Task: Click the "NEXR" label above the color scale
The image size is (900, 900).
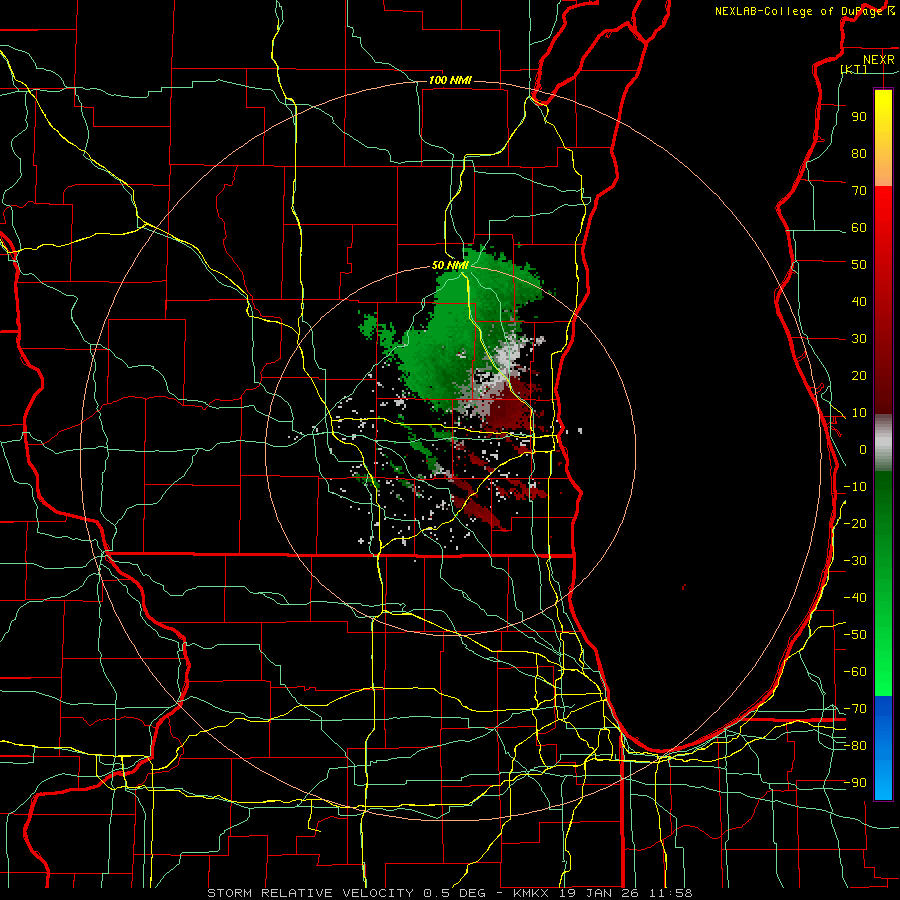Action: coord(879,60)
